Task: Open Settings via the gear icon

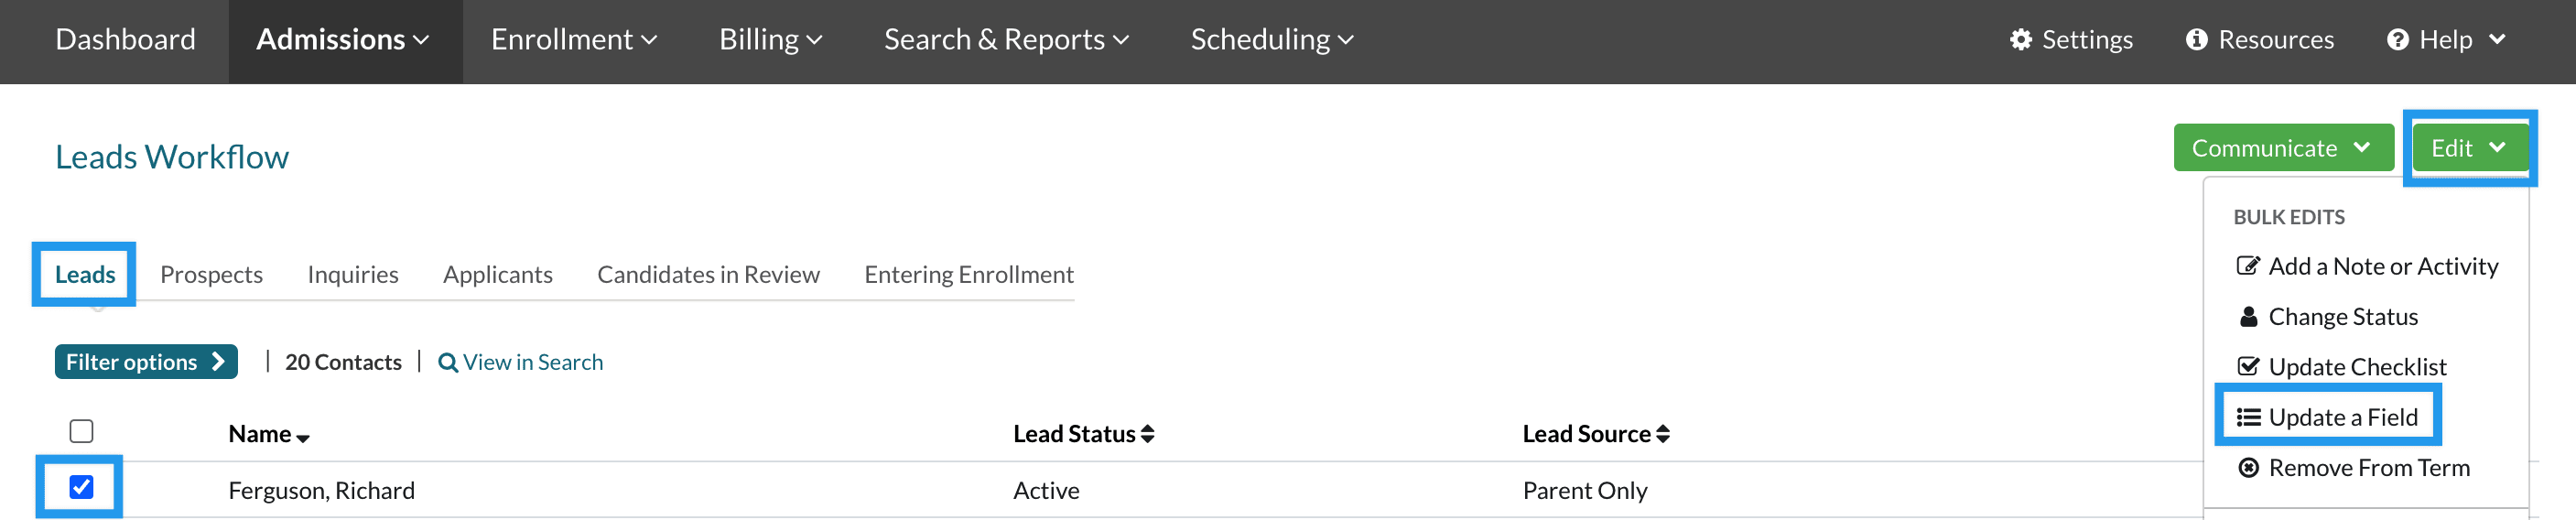Action: click(2020, 40)
